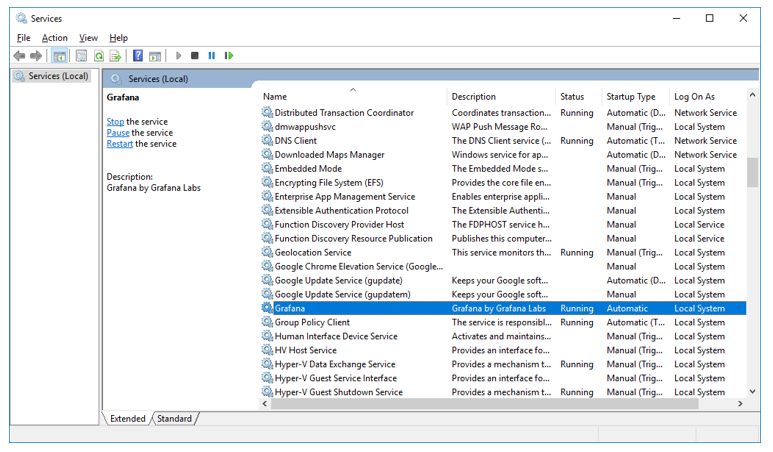Open the View menu
This screenshot has height=452, width=773.
pos(89,38)
